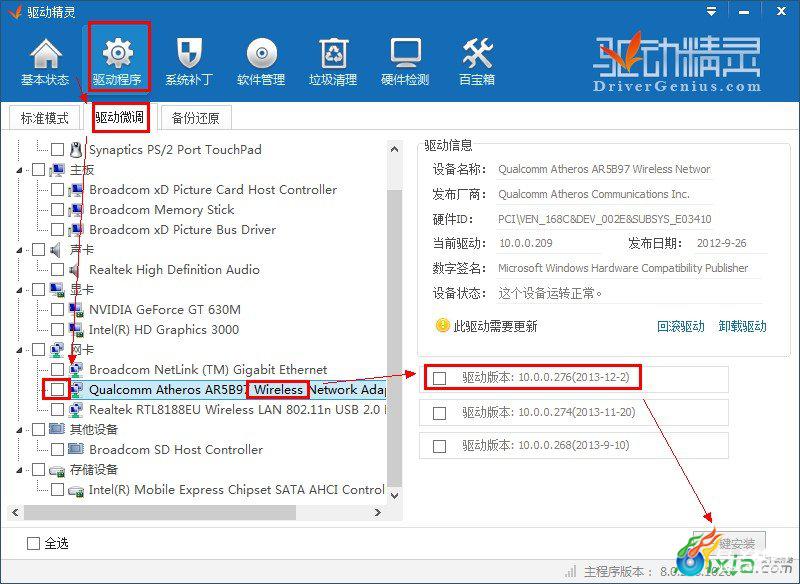This screenshot has height=584, width=800.
Task: Open the 垃圾清理 recycle bin icon
Action: click(333, 54)
